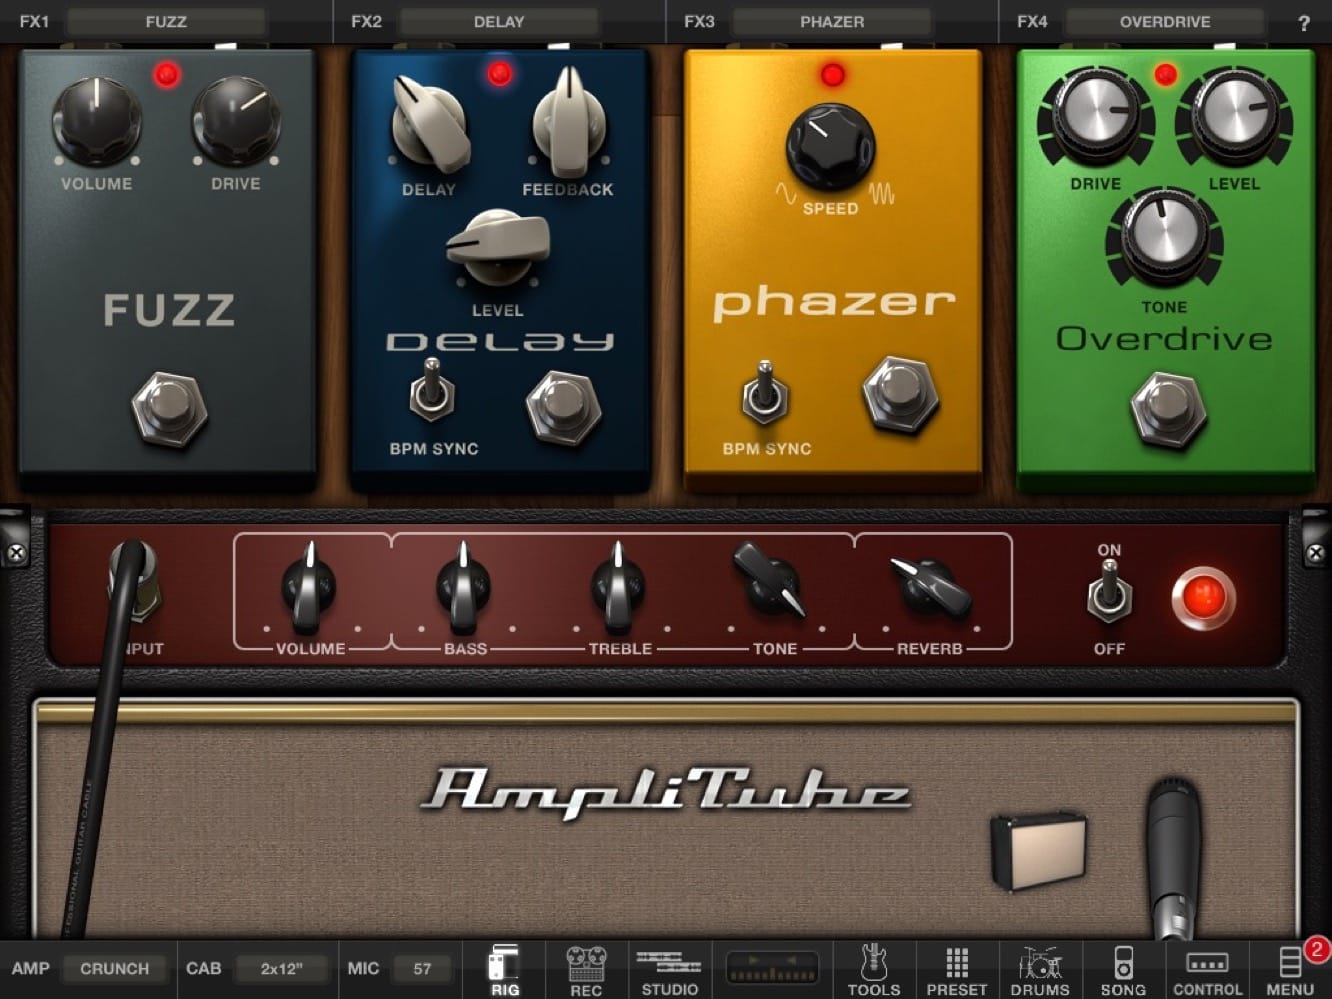This screenshot has height=999, width=1332.
Task: Click the FX3 slot label
Action: 699,21
